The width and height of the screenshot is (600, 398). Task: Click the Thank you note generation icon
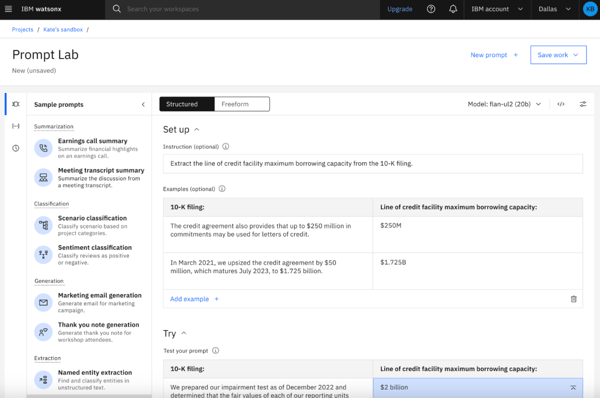click(x=43, y=332)
